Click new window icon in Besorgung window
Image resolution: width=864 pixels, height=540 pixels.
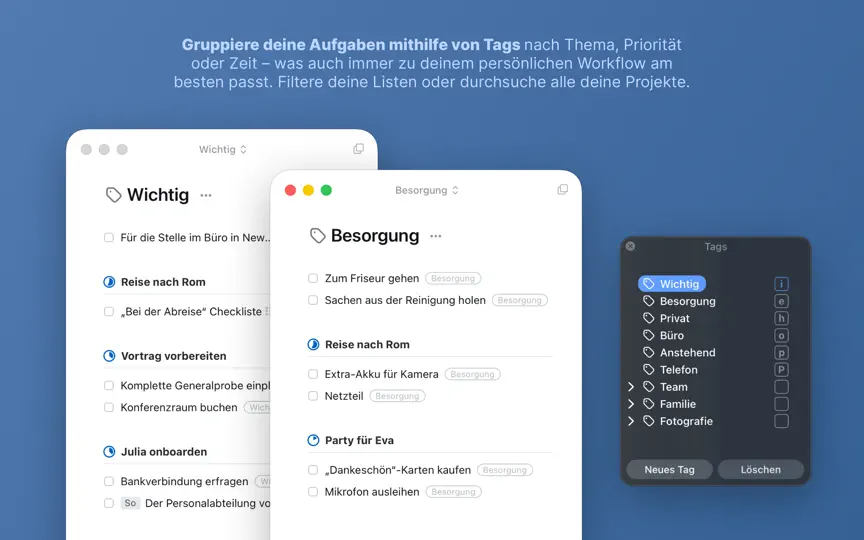[563, 190]
